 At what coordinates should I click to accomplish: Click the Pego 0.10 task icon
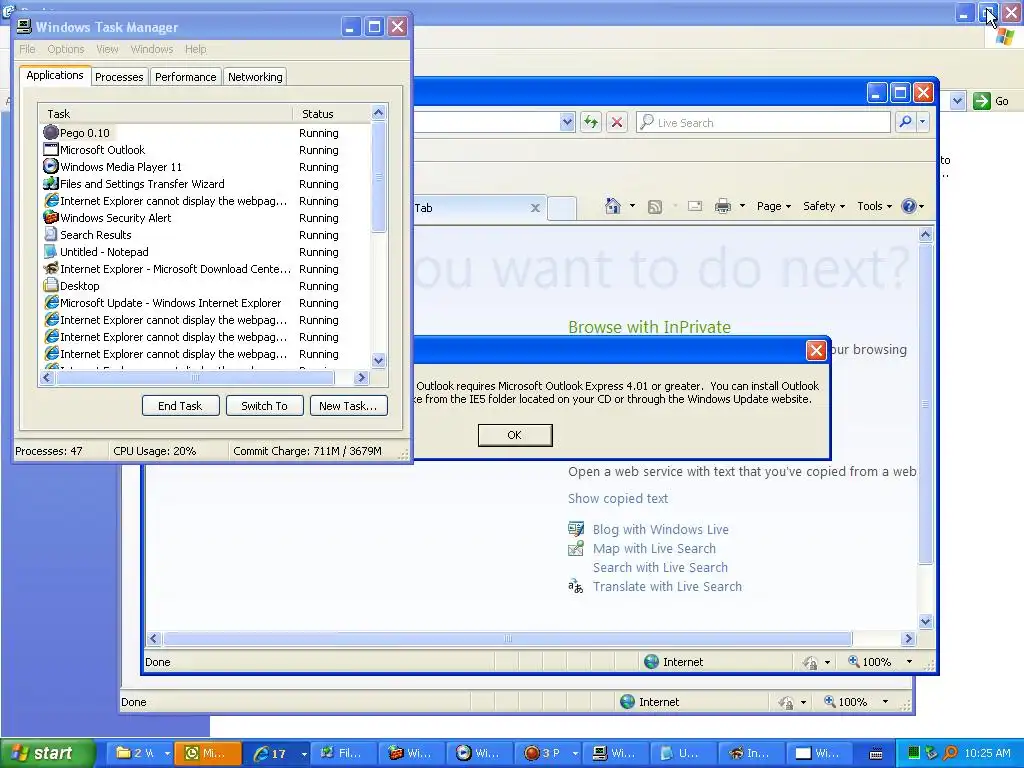pyautogui.click(x=51, y=133)
